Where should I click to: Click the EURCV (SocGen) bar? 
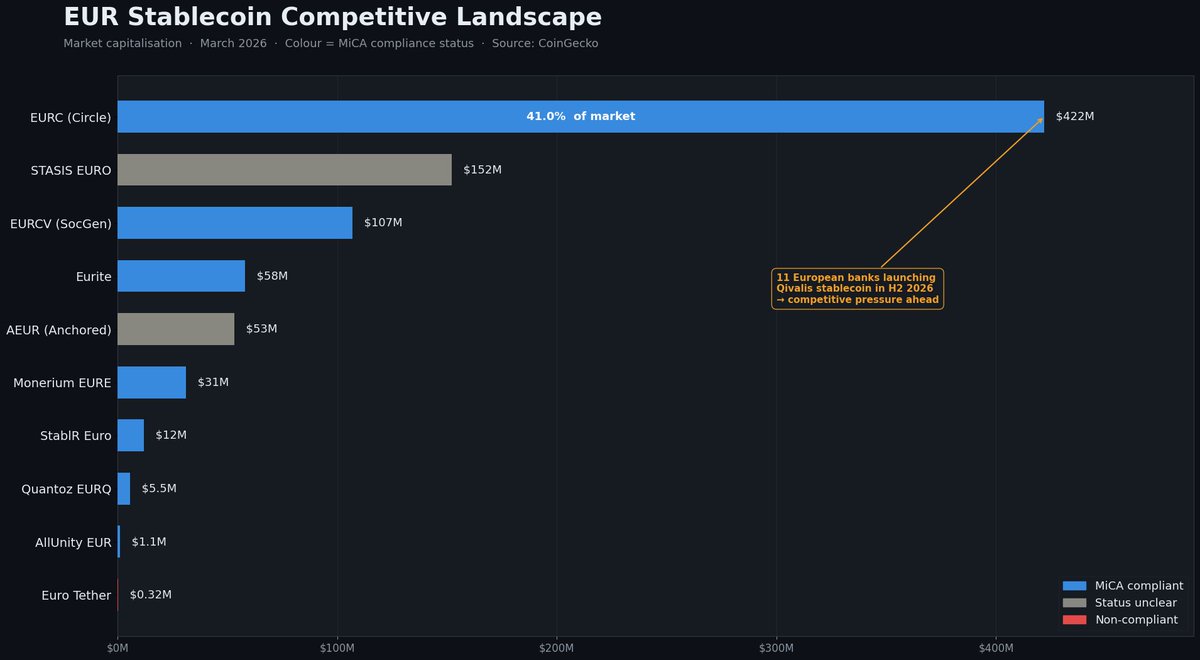(x=235, y=223)
